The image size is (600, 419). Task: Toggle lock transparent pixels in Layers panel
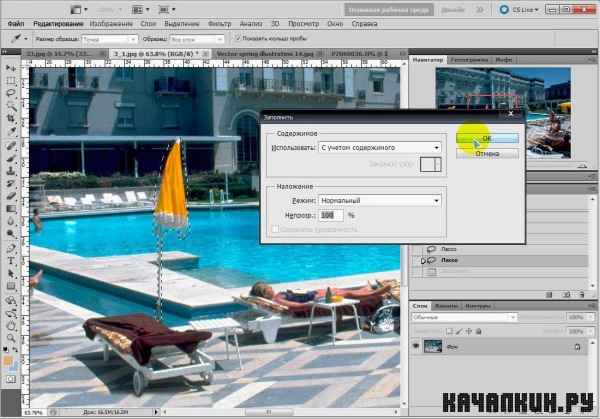click(x=450, y=332)
